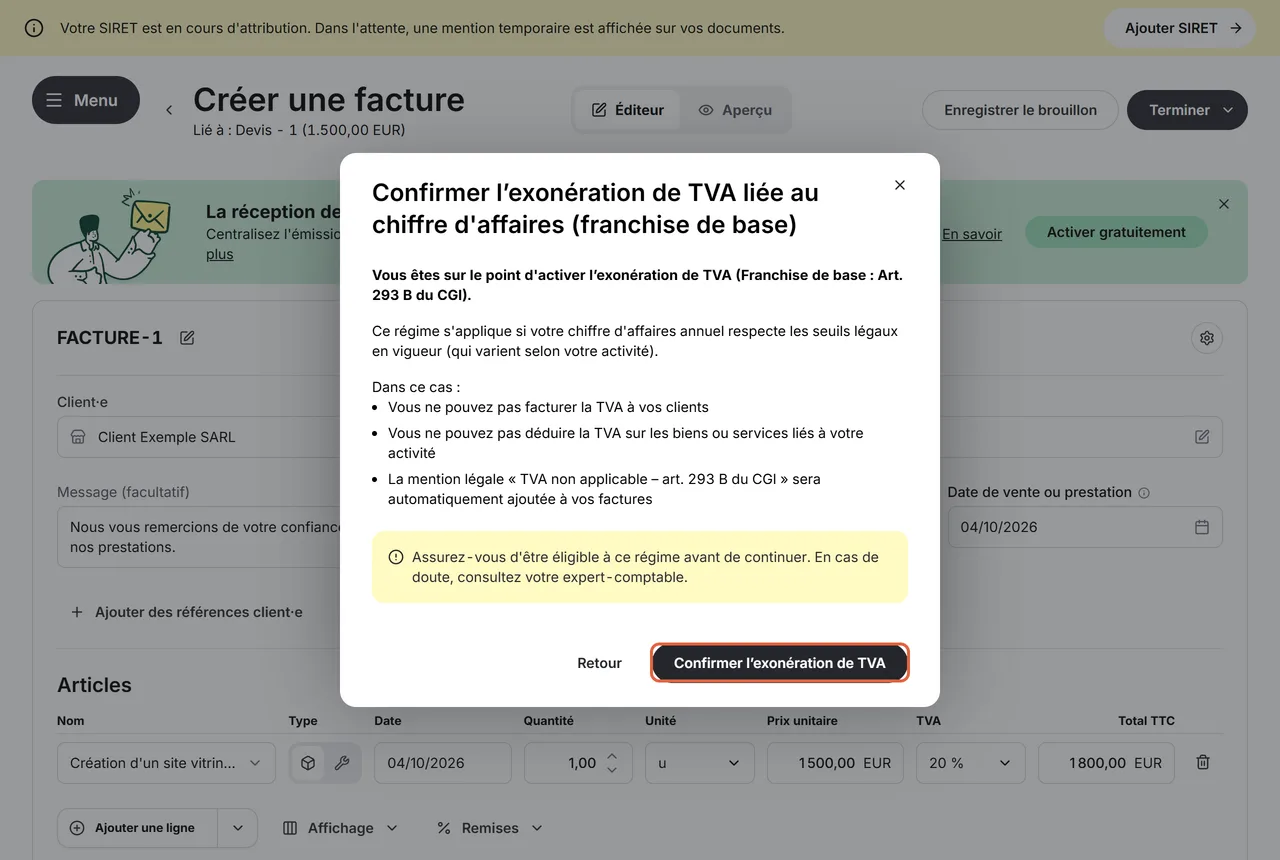Click the eye icon on Aperçu tab
This screenshot has width=1280, height=860.
706,110
